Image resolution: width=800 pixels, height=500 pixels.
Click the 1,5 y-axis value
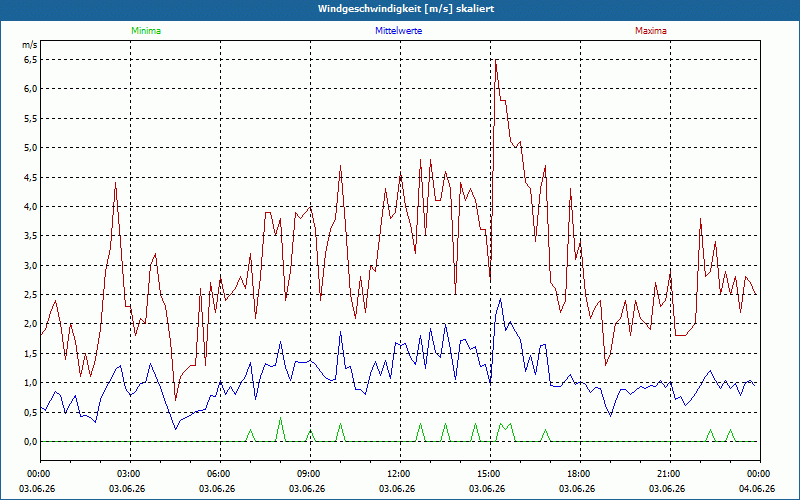coord(30,354)
